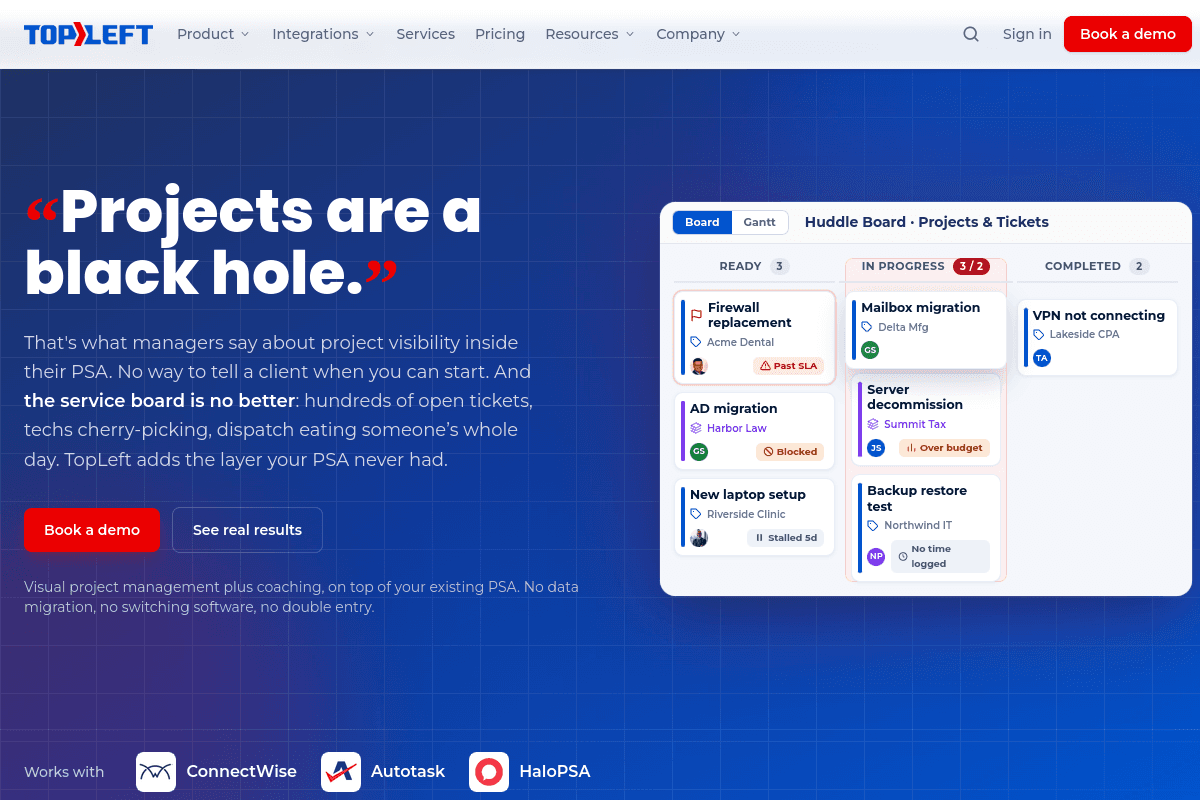Click the layers icon beside Summit Tax
This screenshot has height=800, width=1200.
(873, 424)
